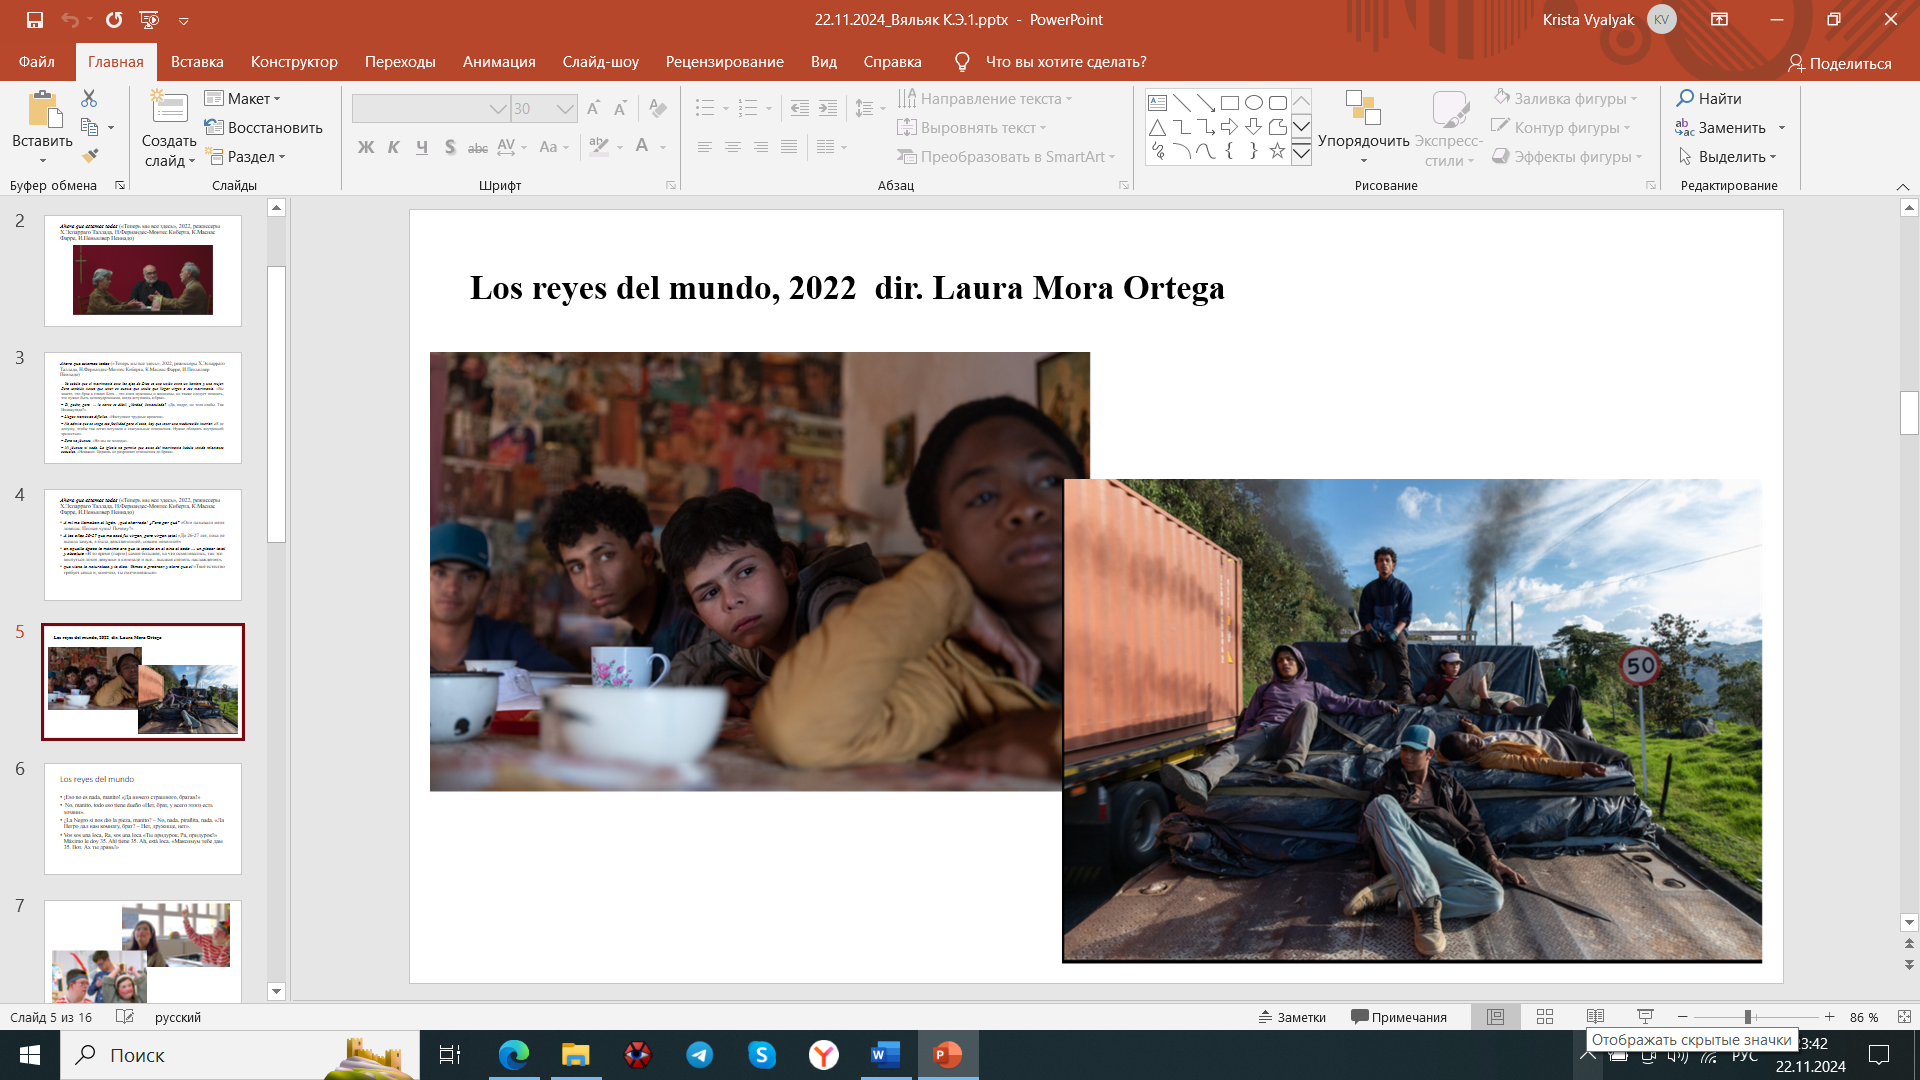Undo the last action in the quick access toolbar
The image size is (1920, 1080).
(69, 19)
